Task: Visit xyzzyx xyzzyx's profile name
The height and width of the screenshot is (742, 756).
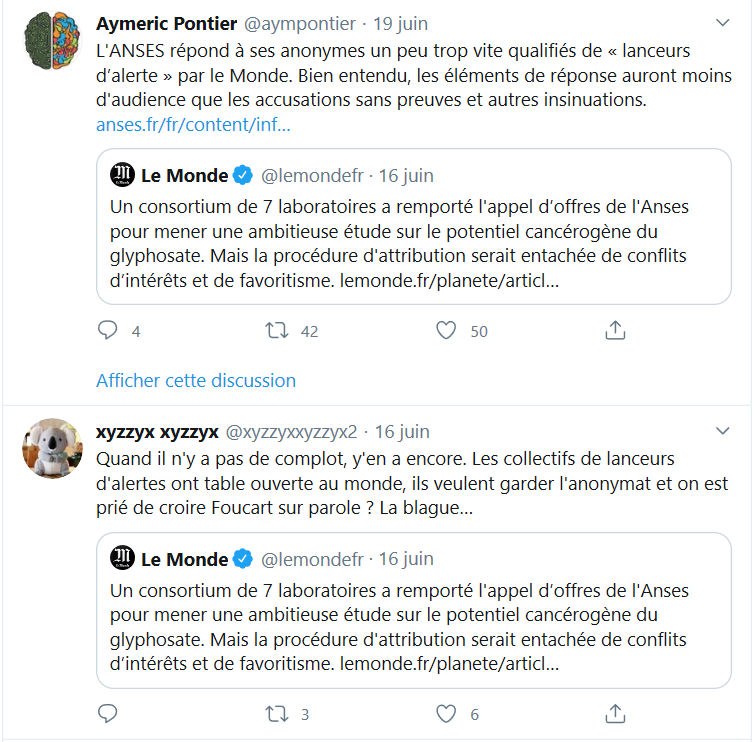Action: 157,432
